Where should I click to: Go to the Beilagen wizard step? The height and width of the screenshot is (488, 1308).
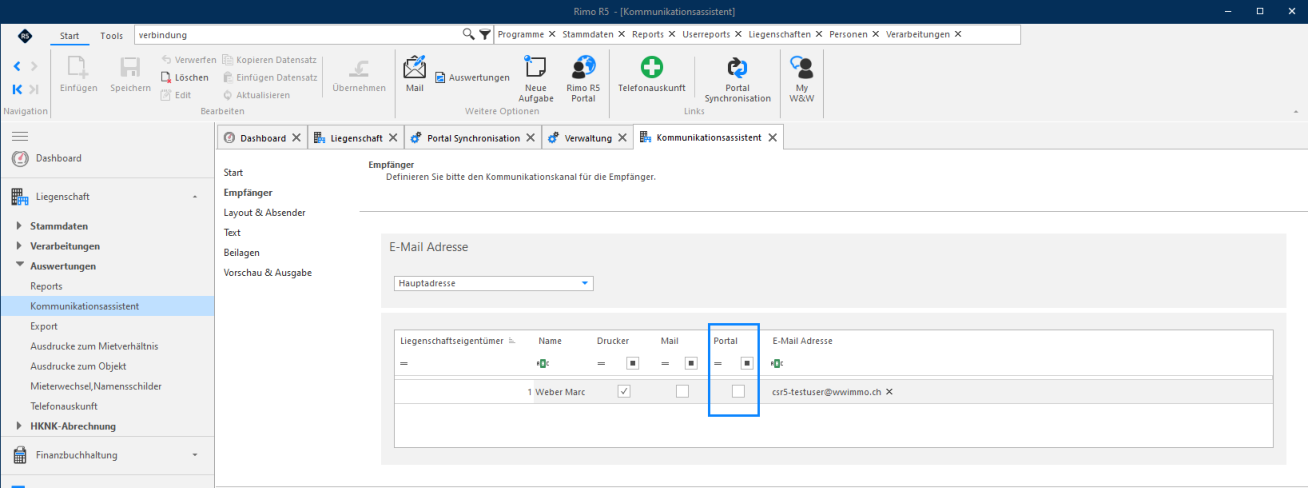tap(241, 253)
